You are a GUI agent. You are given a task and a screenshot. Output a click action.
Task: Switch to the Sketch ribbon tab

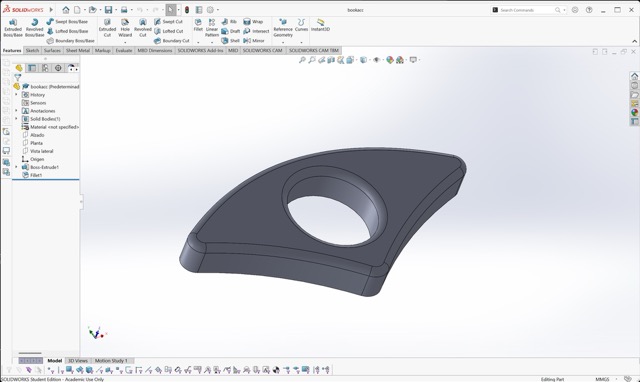32,51
